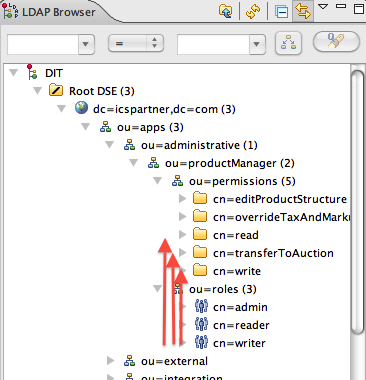Collapse the ou=administrative node
The height and width of the screenshot is (380, 366).
pos(109,145)
